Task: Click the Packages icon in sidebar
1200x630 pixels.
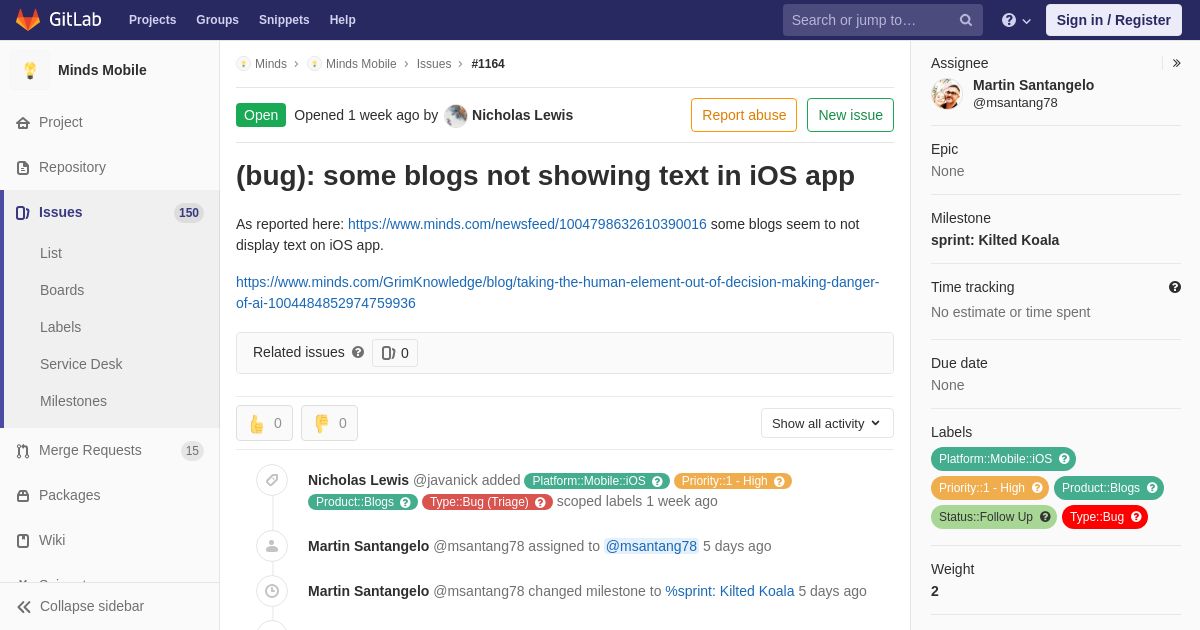Action: click(23, 496)
